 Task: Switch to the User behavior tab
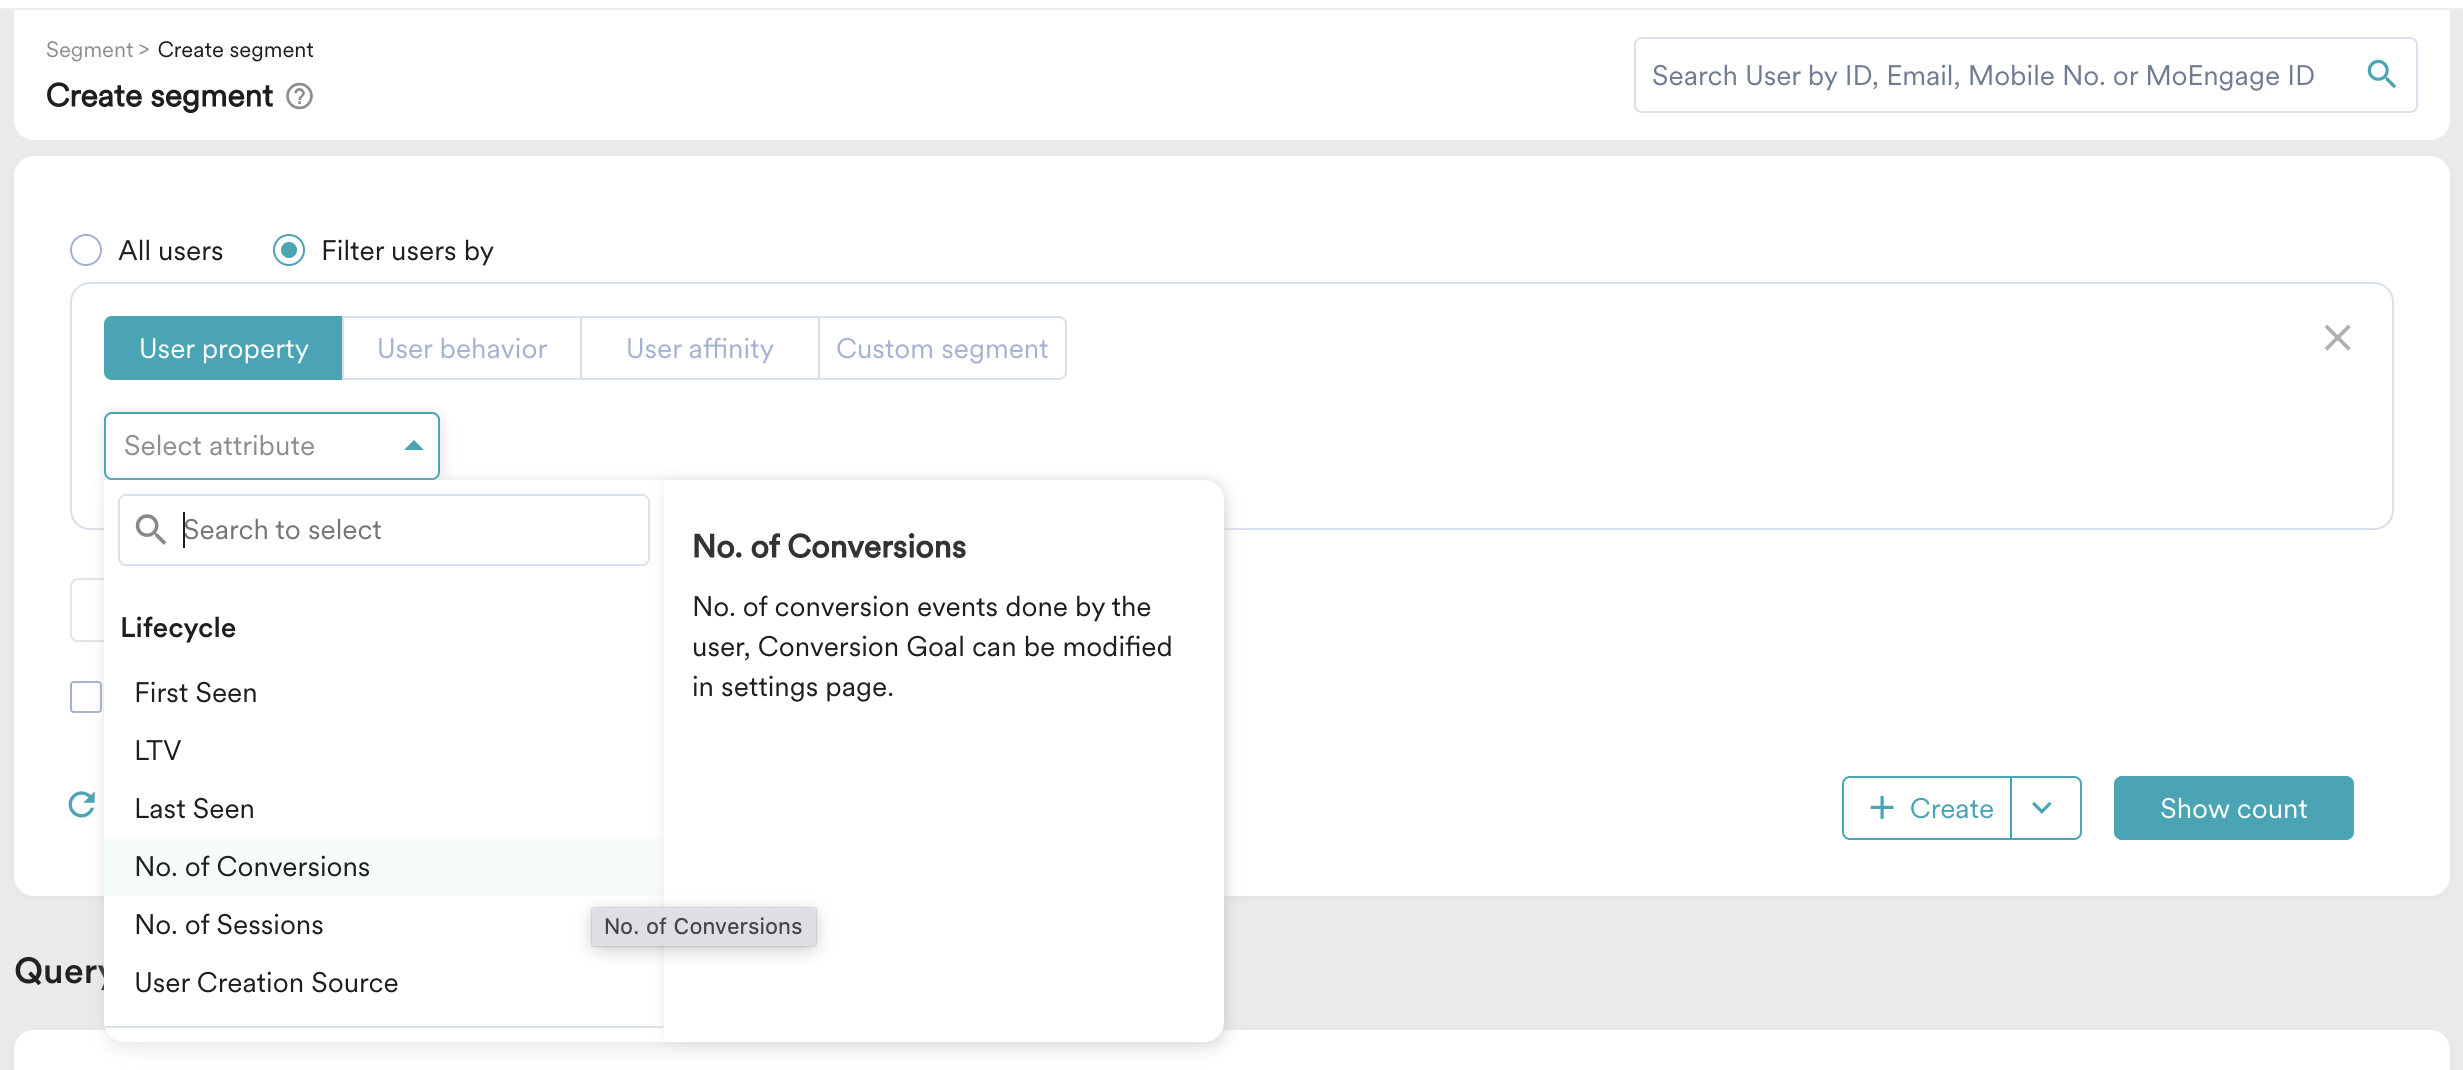click(461, 349)
